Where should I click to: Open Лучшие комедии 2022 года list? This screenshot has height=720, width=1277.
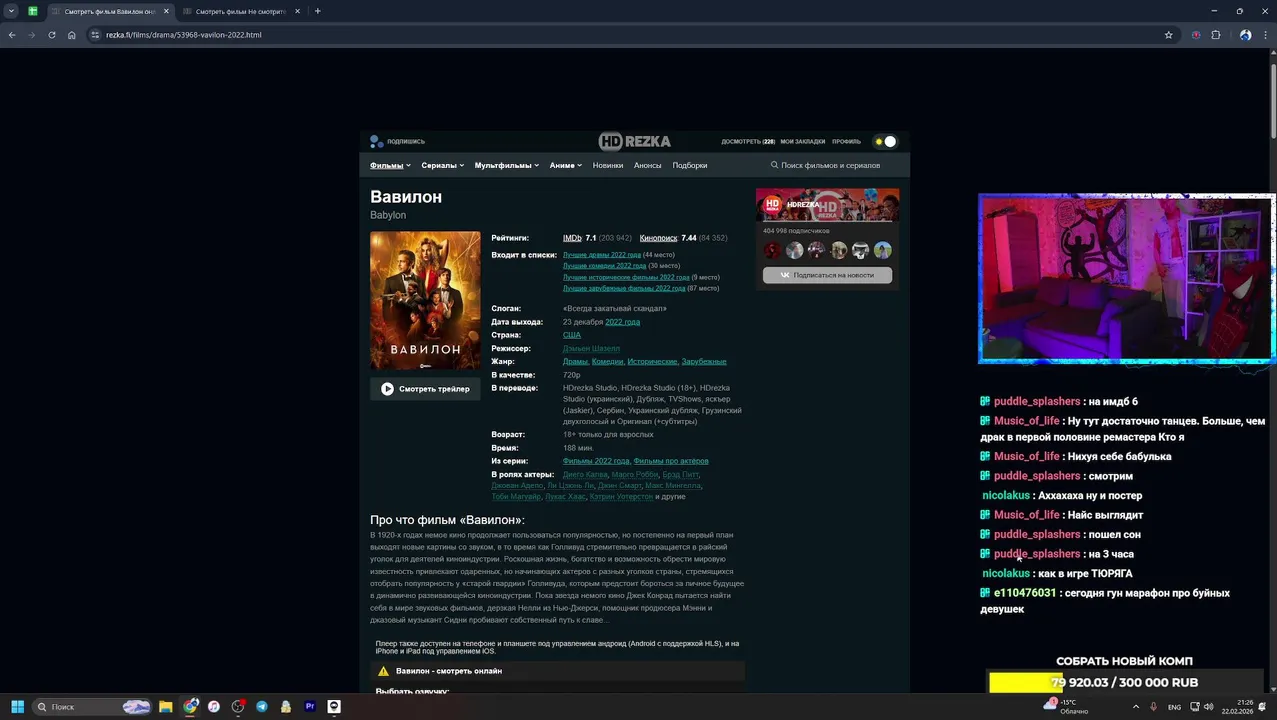point(604,266)
